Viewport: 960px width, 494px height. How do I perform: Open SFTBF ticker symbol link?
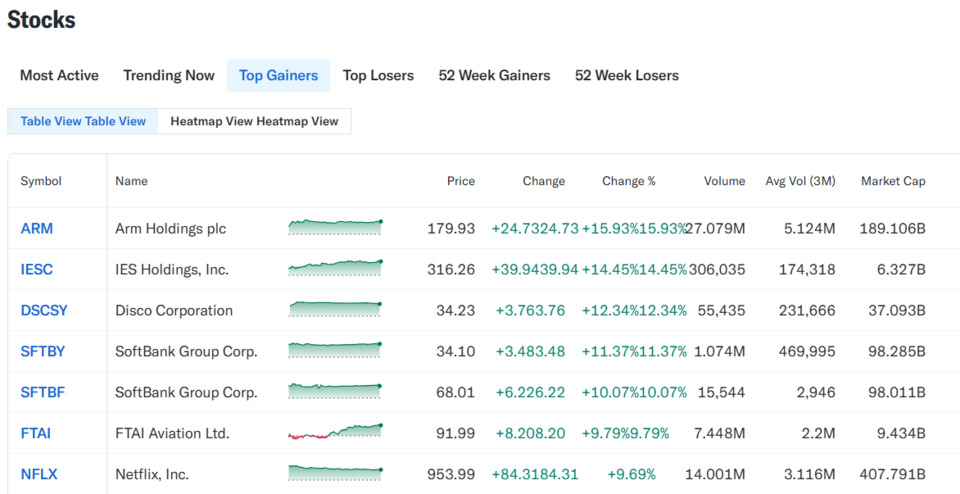coord(43,392)
